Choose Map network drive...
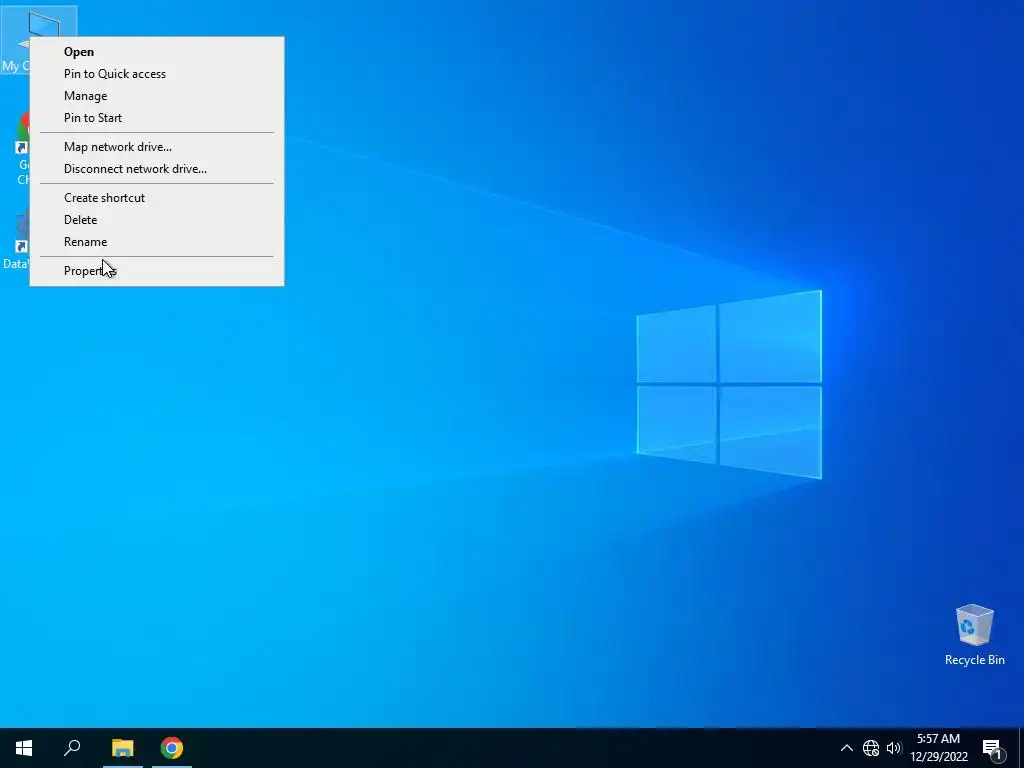 coord(157,147)
